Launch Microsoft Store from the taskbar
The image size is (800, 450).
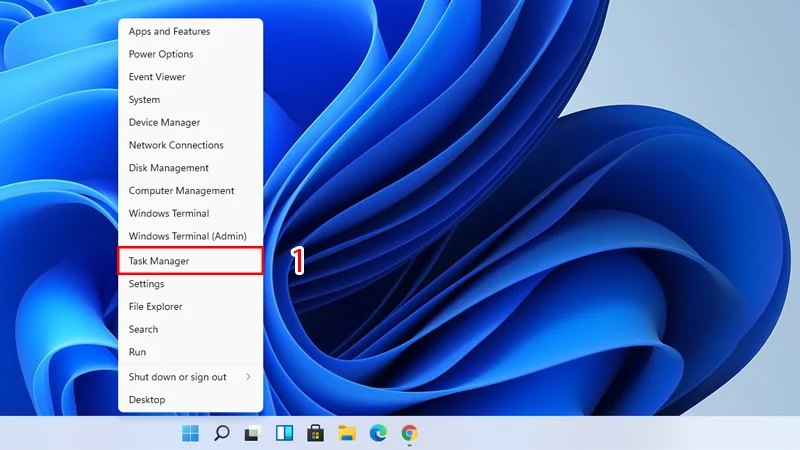(315, 433)
